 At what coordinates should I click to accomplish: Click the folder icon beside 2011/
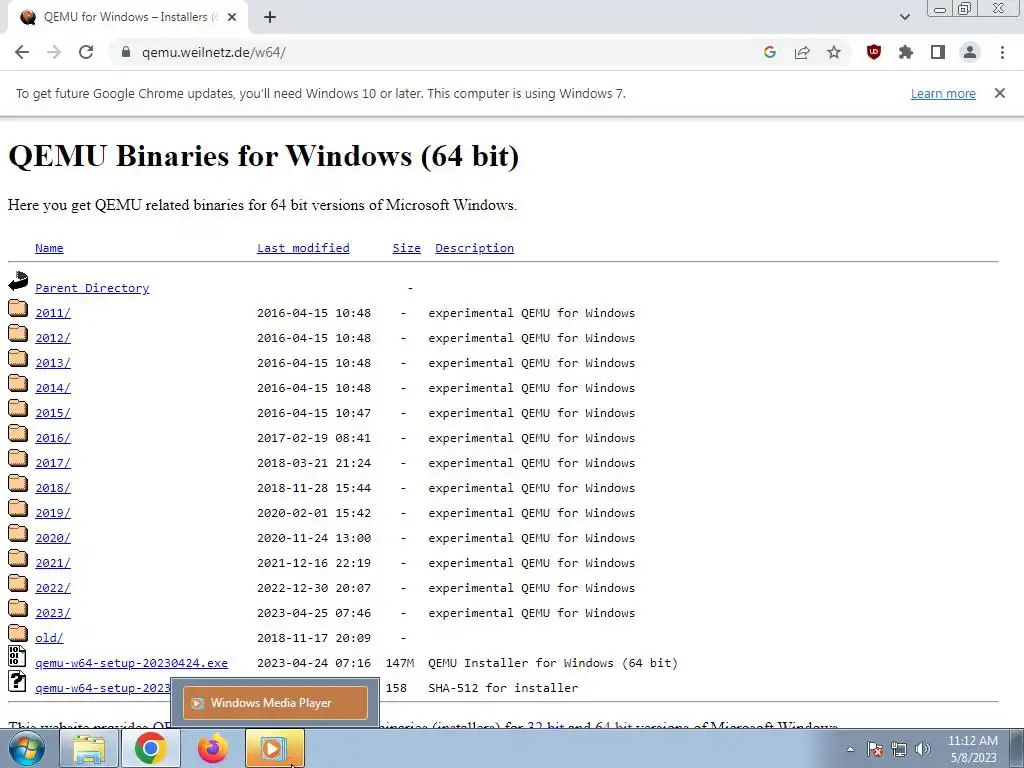pos(18,308)
